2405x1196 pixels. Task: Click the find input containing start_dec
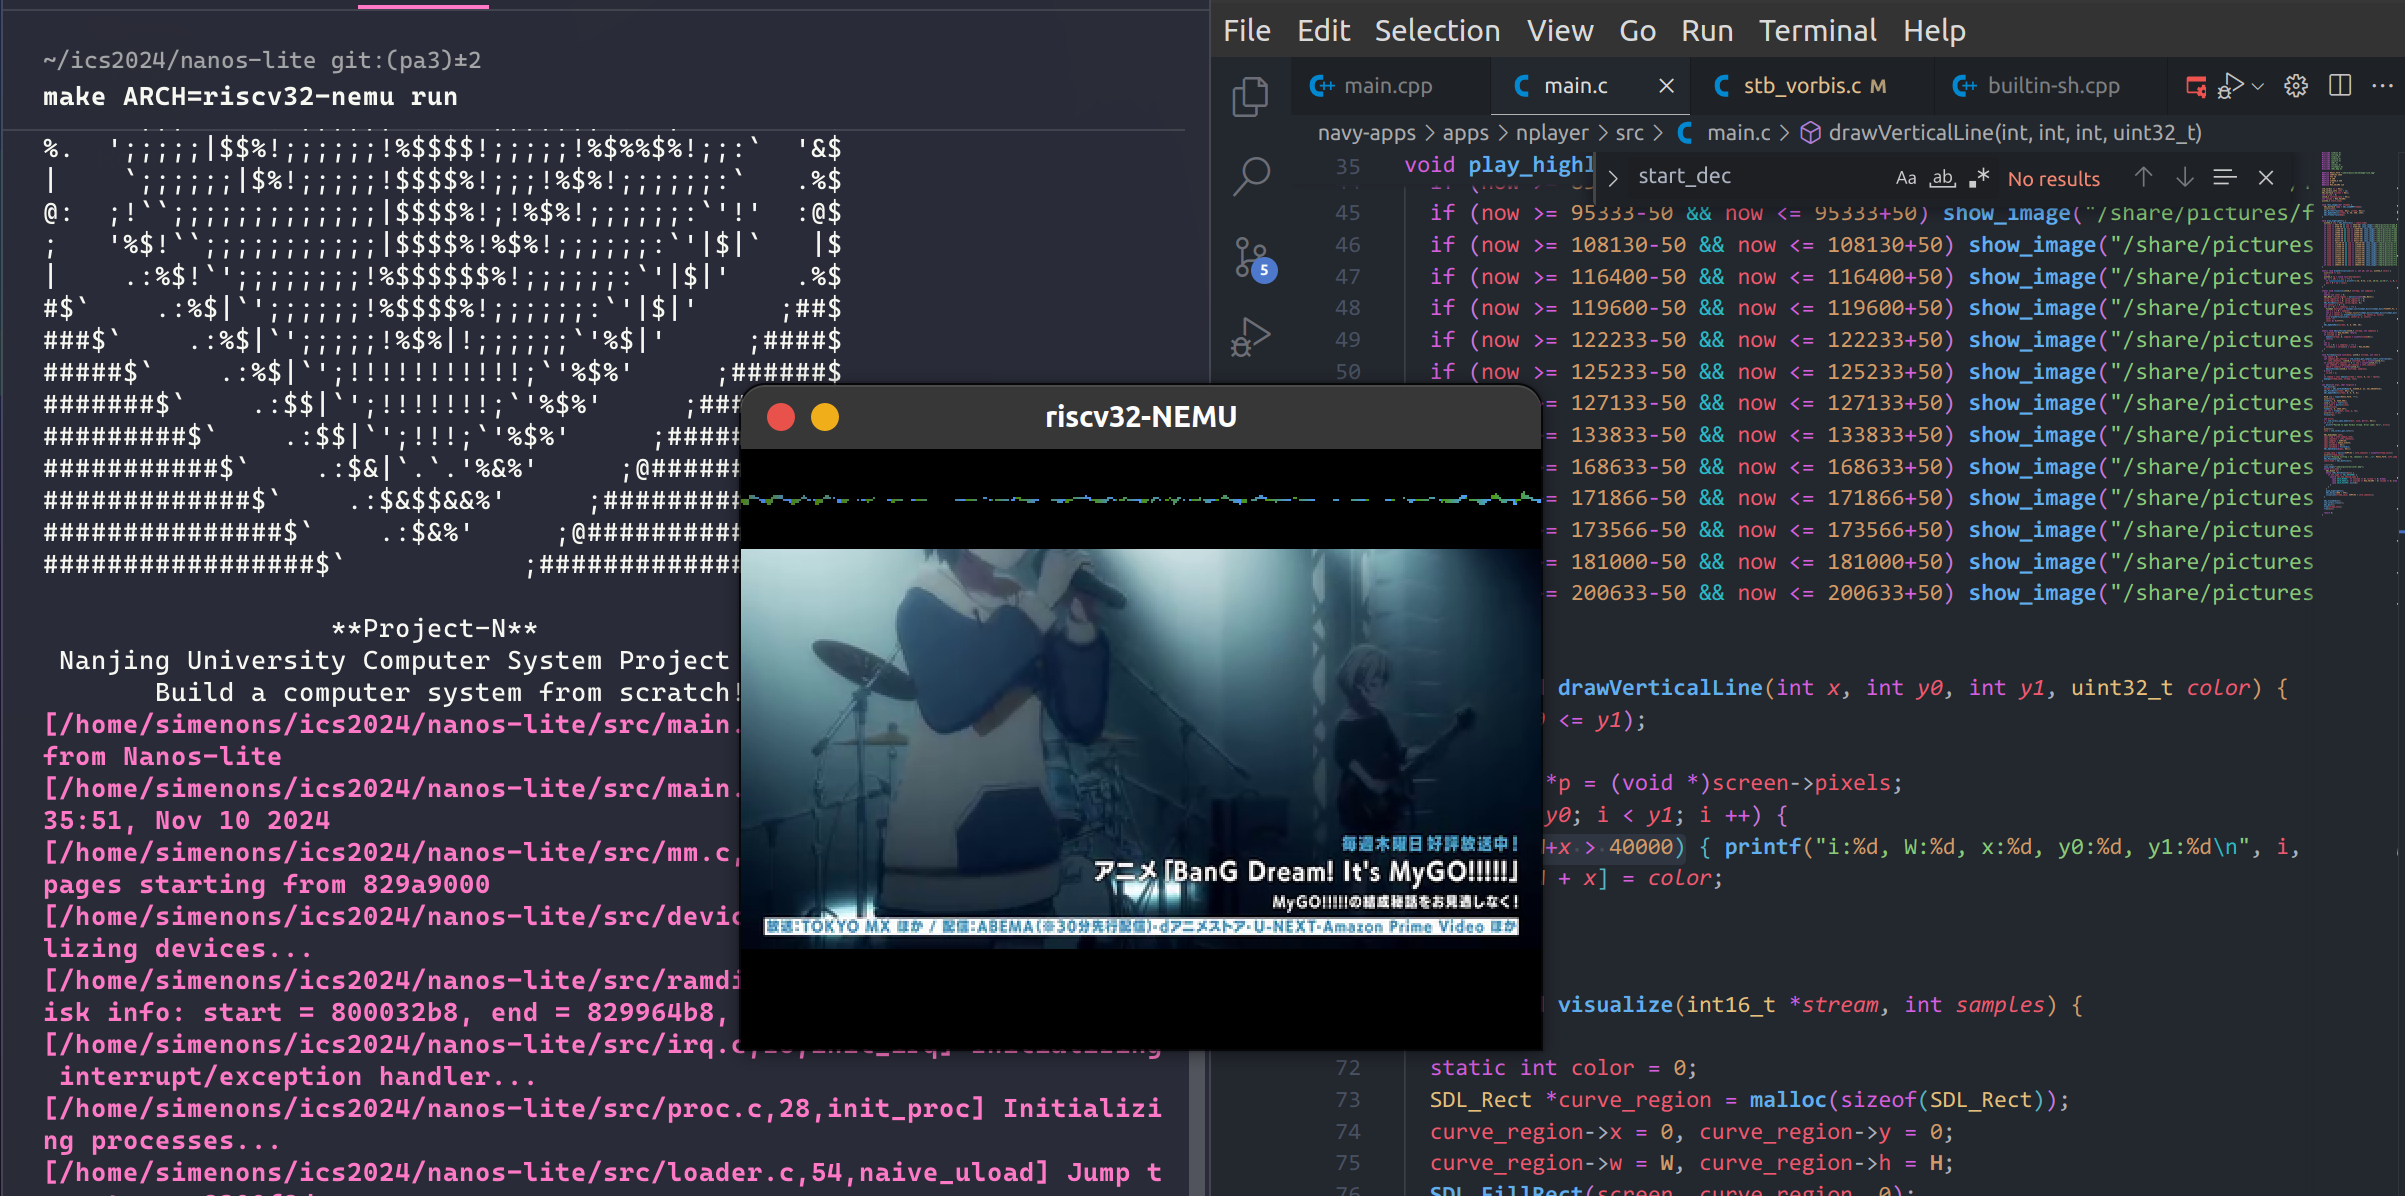[x=1759, y=177]
